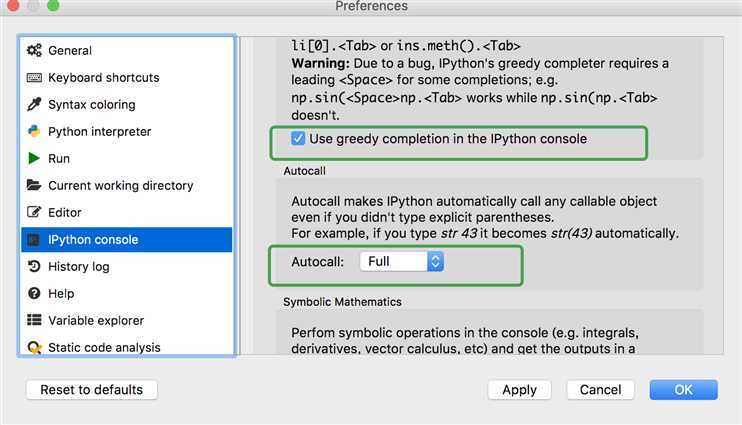
Task: Click the Autocall section heading
Action: coord(304,171)
